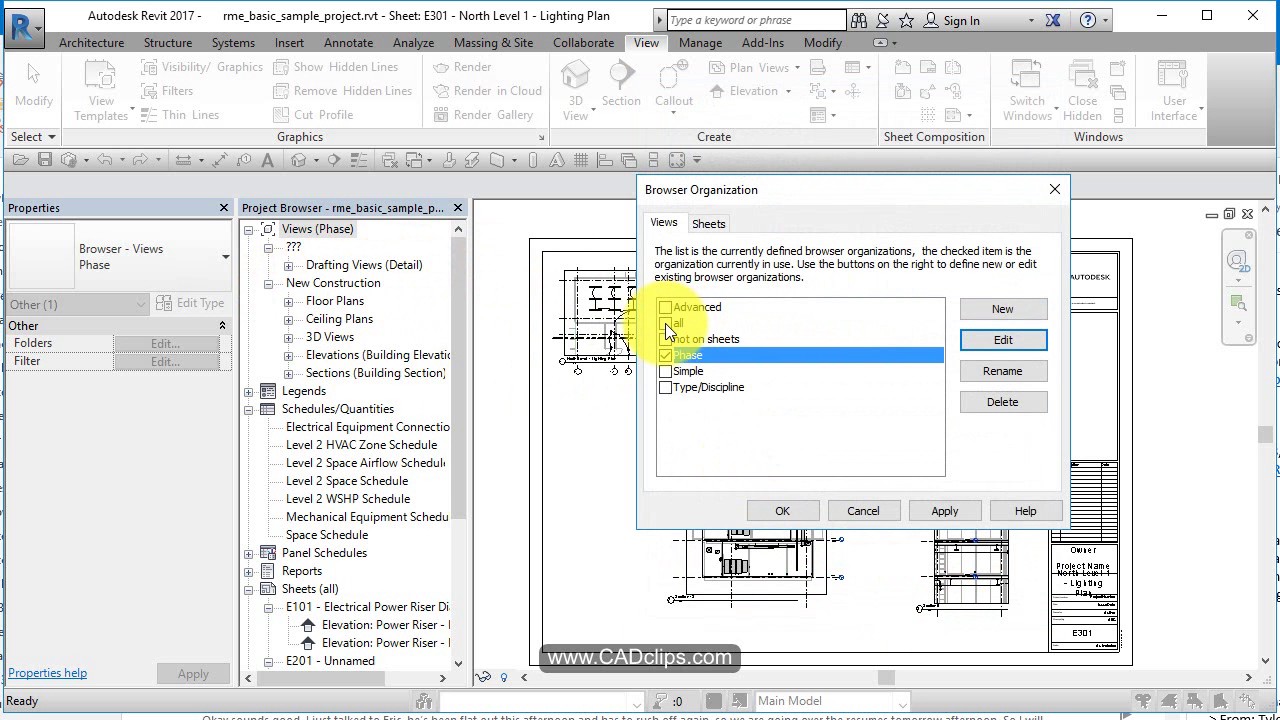
Task: Click the 3D View house icon
Action: (575, 90)
